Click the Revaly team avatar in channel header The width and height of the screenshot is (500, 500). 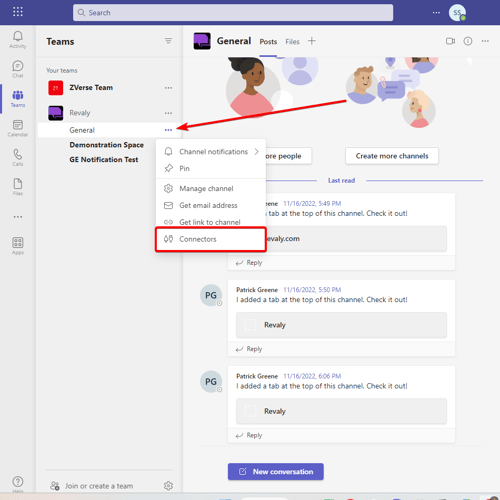(202, 41)
